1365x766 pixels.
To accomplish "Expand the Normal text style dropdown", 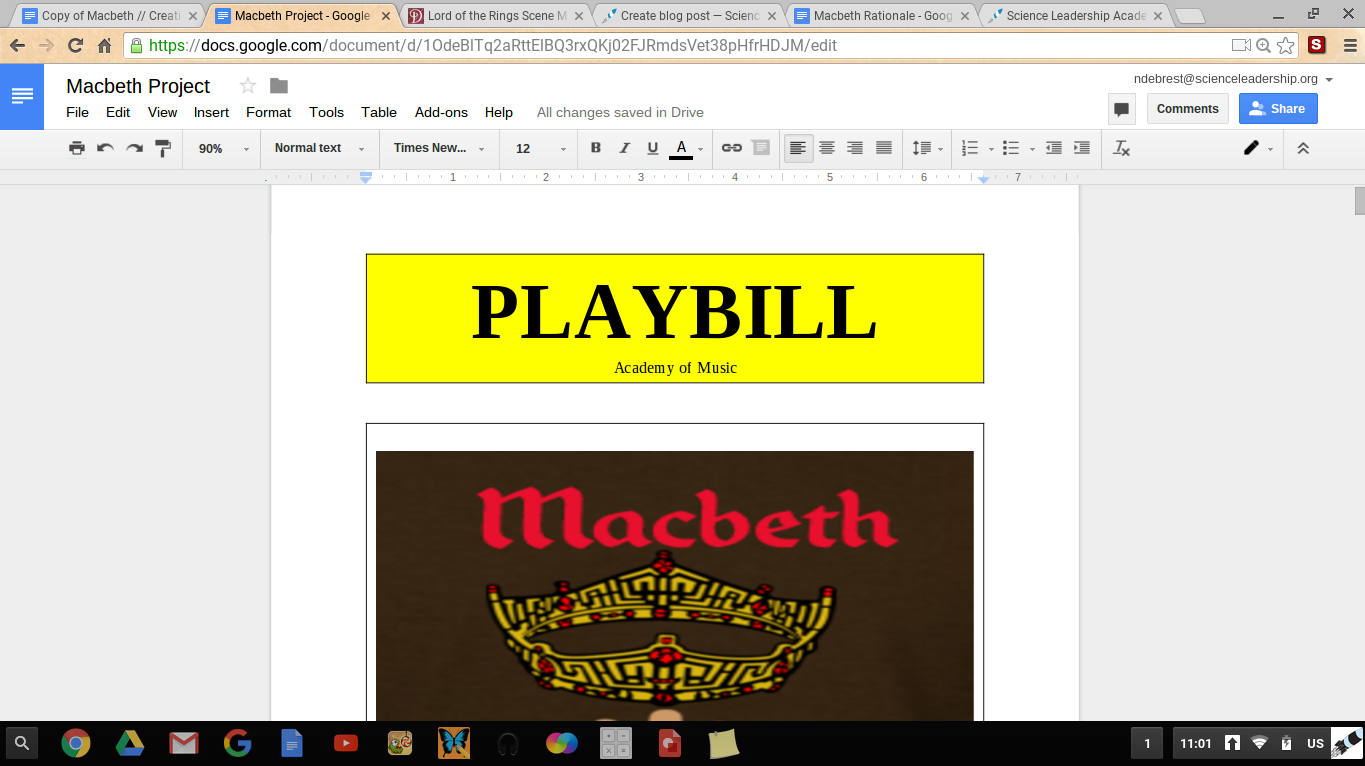I will (x=319, y=148).
